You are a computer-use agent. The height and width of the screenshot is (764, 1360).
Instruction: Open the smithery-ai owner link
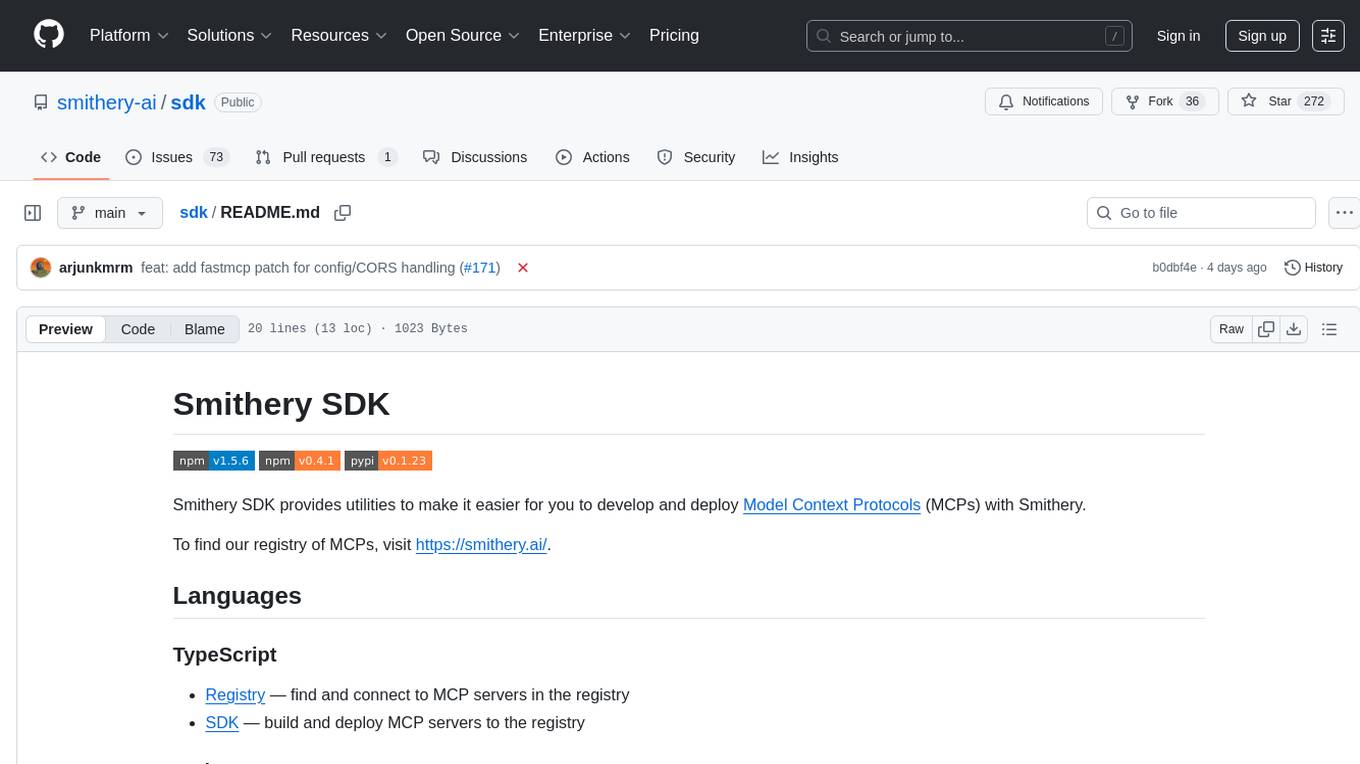pyautogui.click(x=107, y=102)
